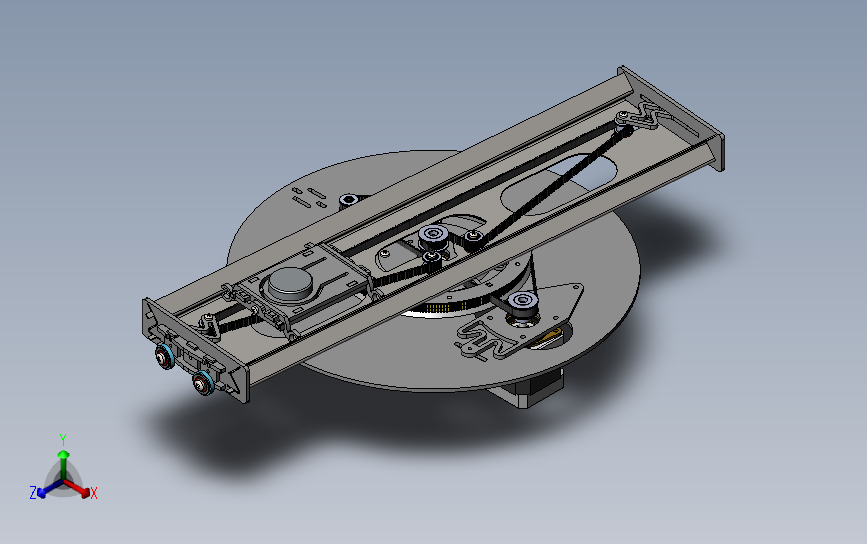This screenshot has width=867, height=544.
Task: Select the belt pulley on the triangular bracket
Action: [523, 305]
